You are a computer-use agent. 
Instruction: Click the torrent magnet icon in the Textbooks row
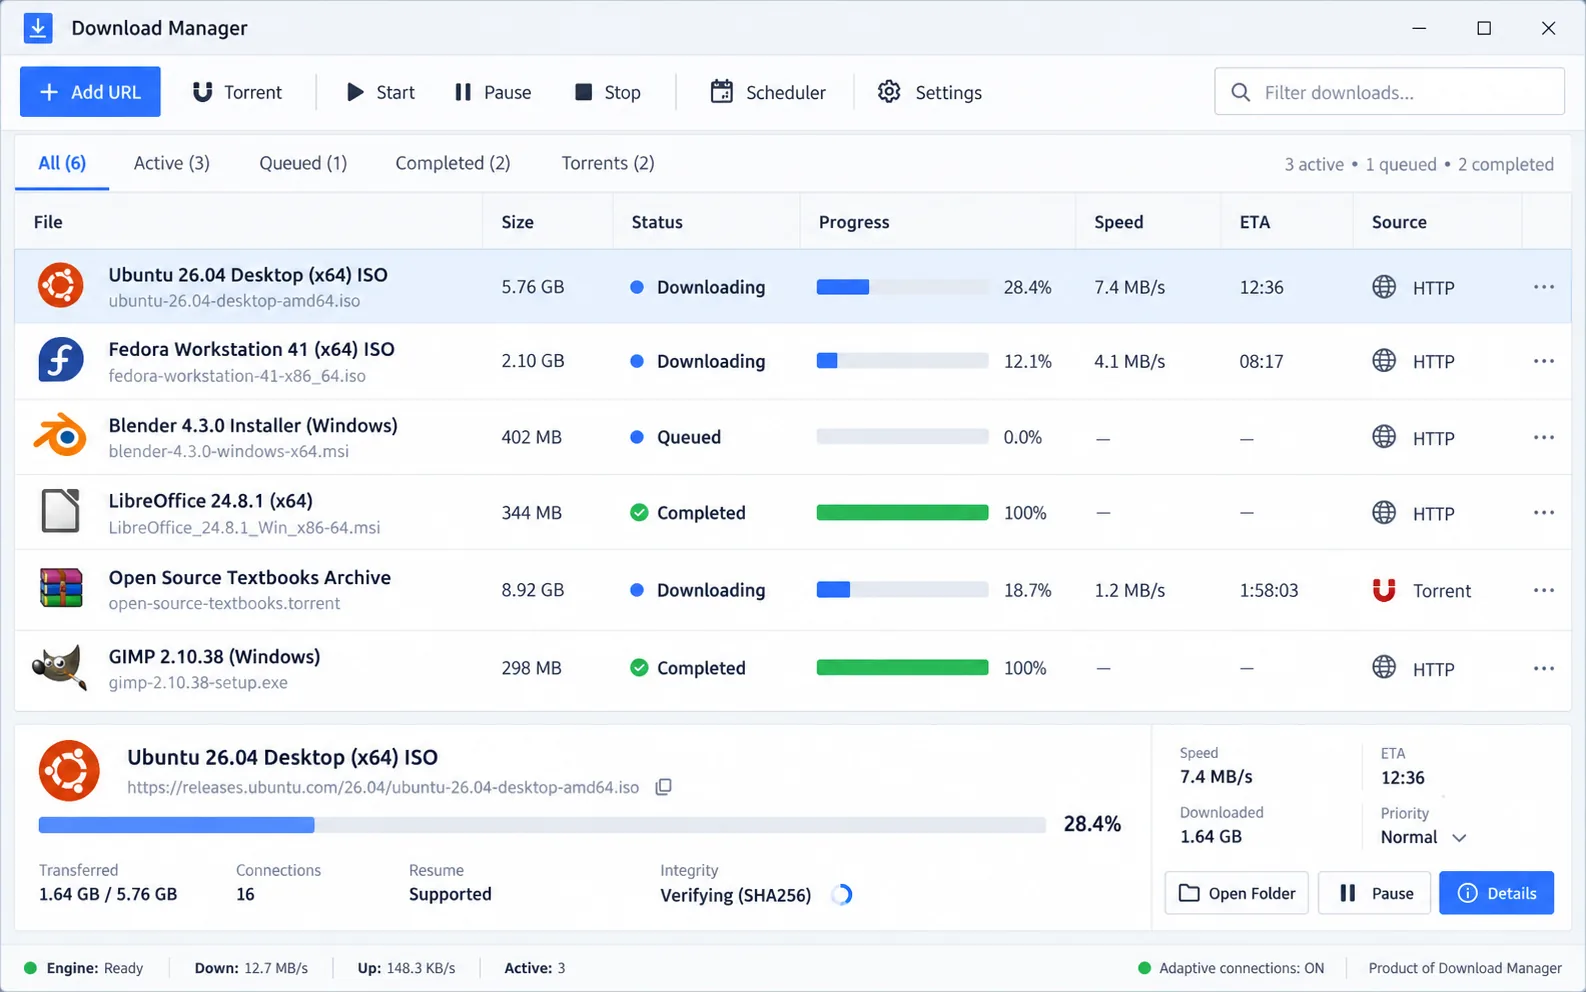click(1384, 590)
